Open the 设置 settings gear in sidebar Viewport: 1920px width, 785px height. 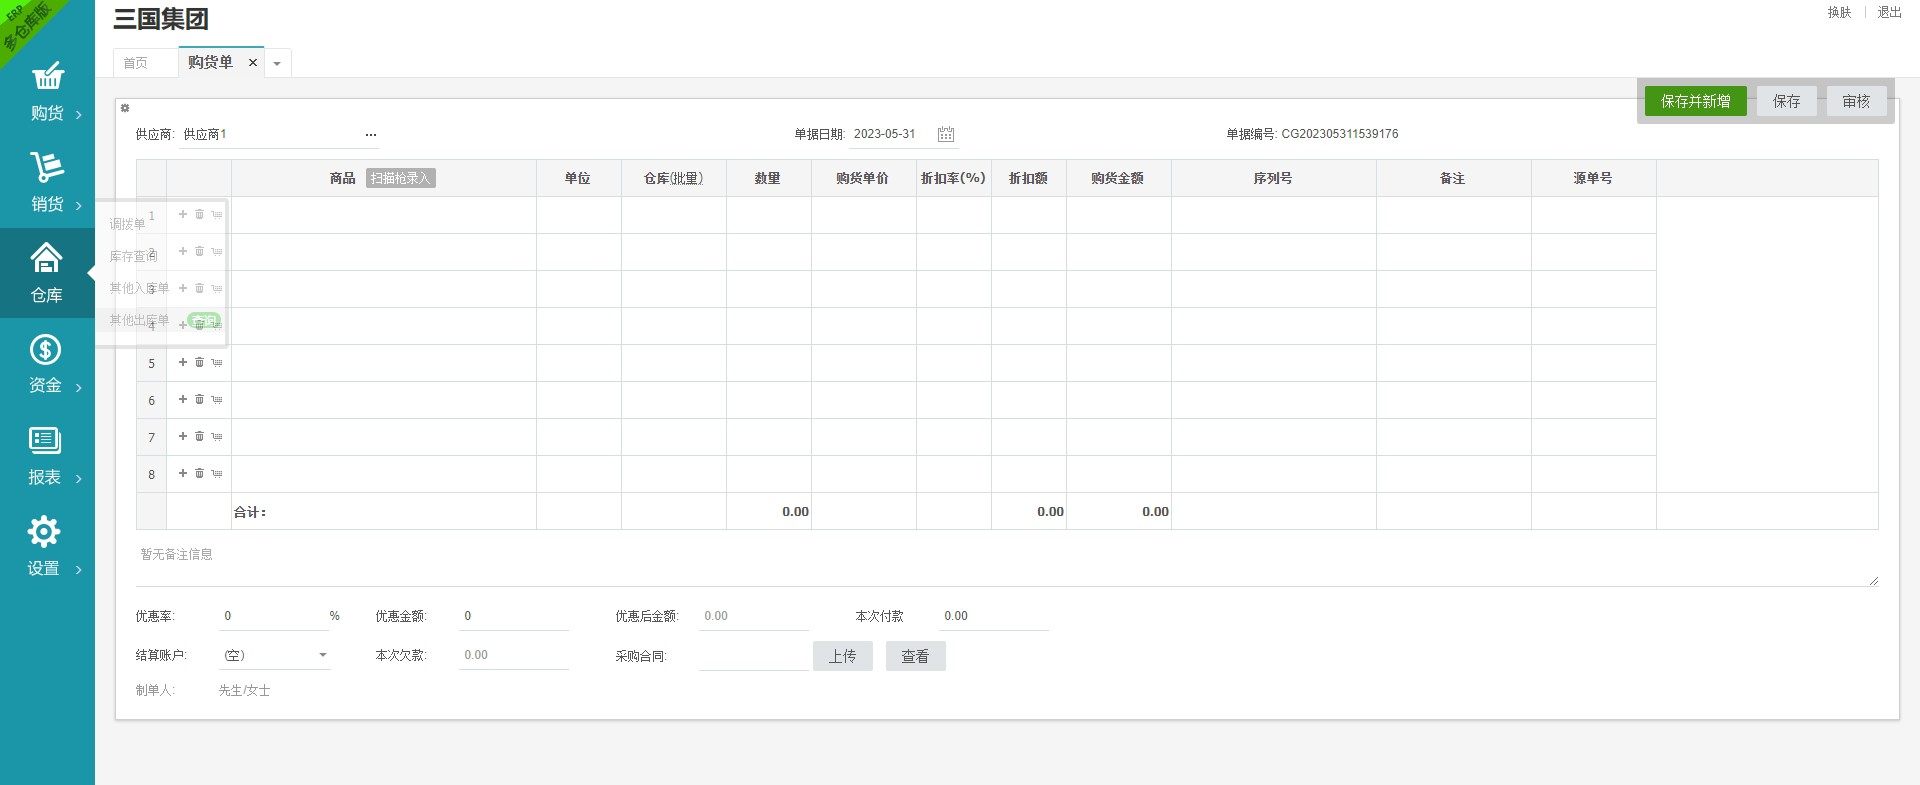coord(45,532)
